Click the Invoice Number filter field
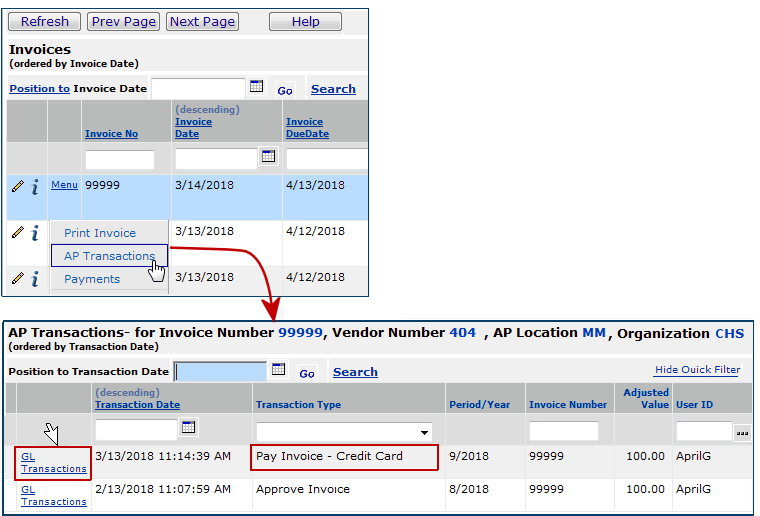This screenshot has width=760, height=516. click(563, 431)
